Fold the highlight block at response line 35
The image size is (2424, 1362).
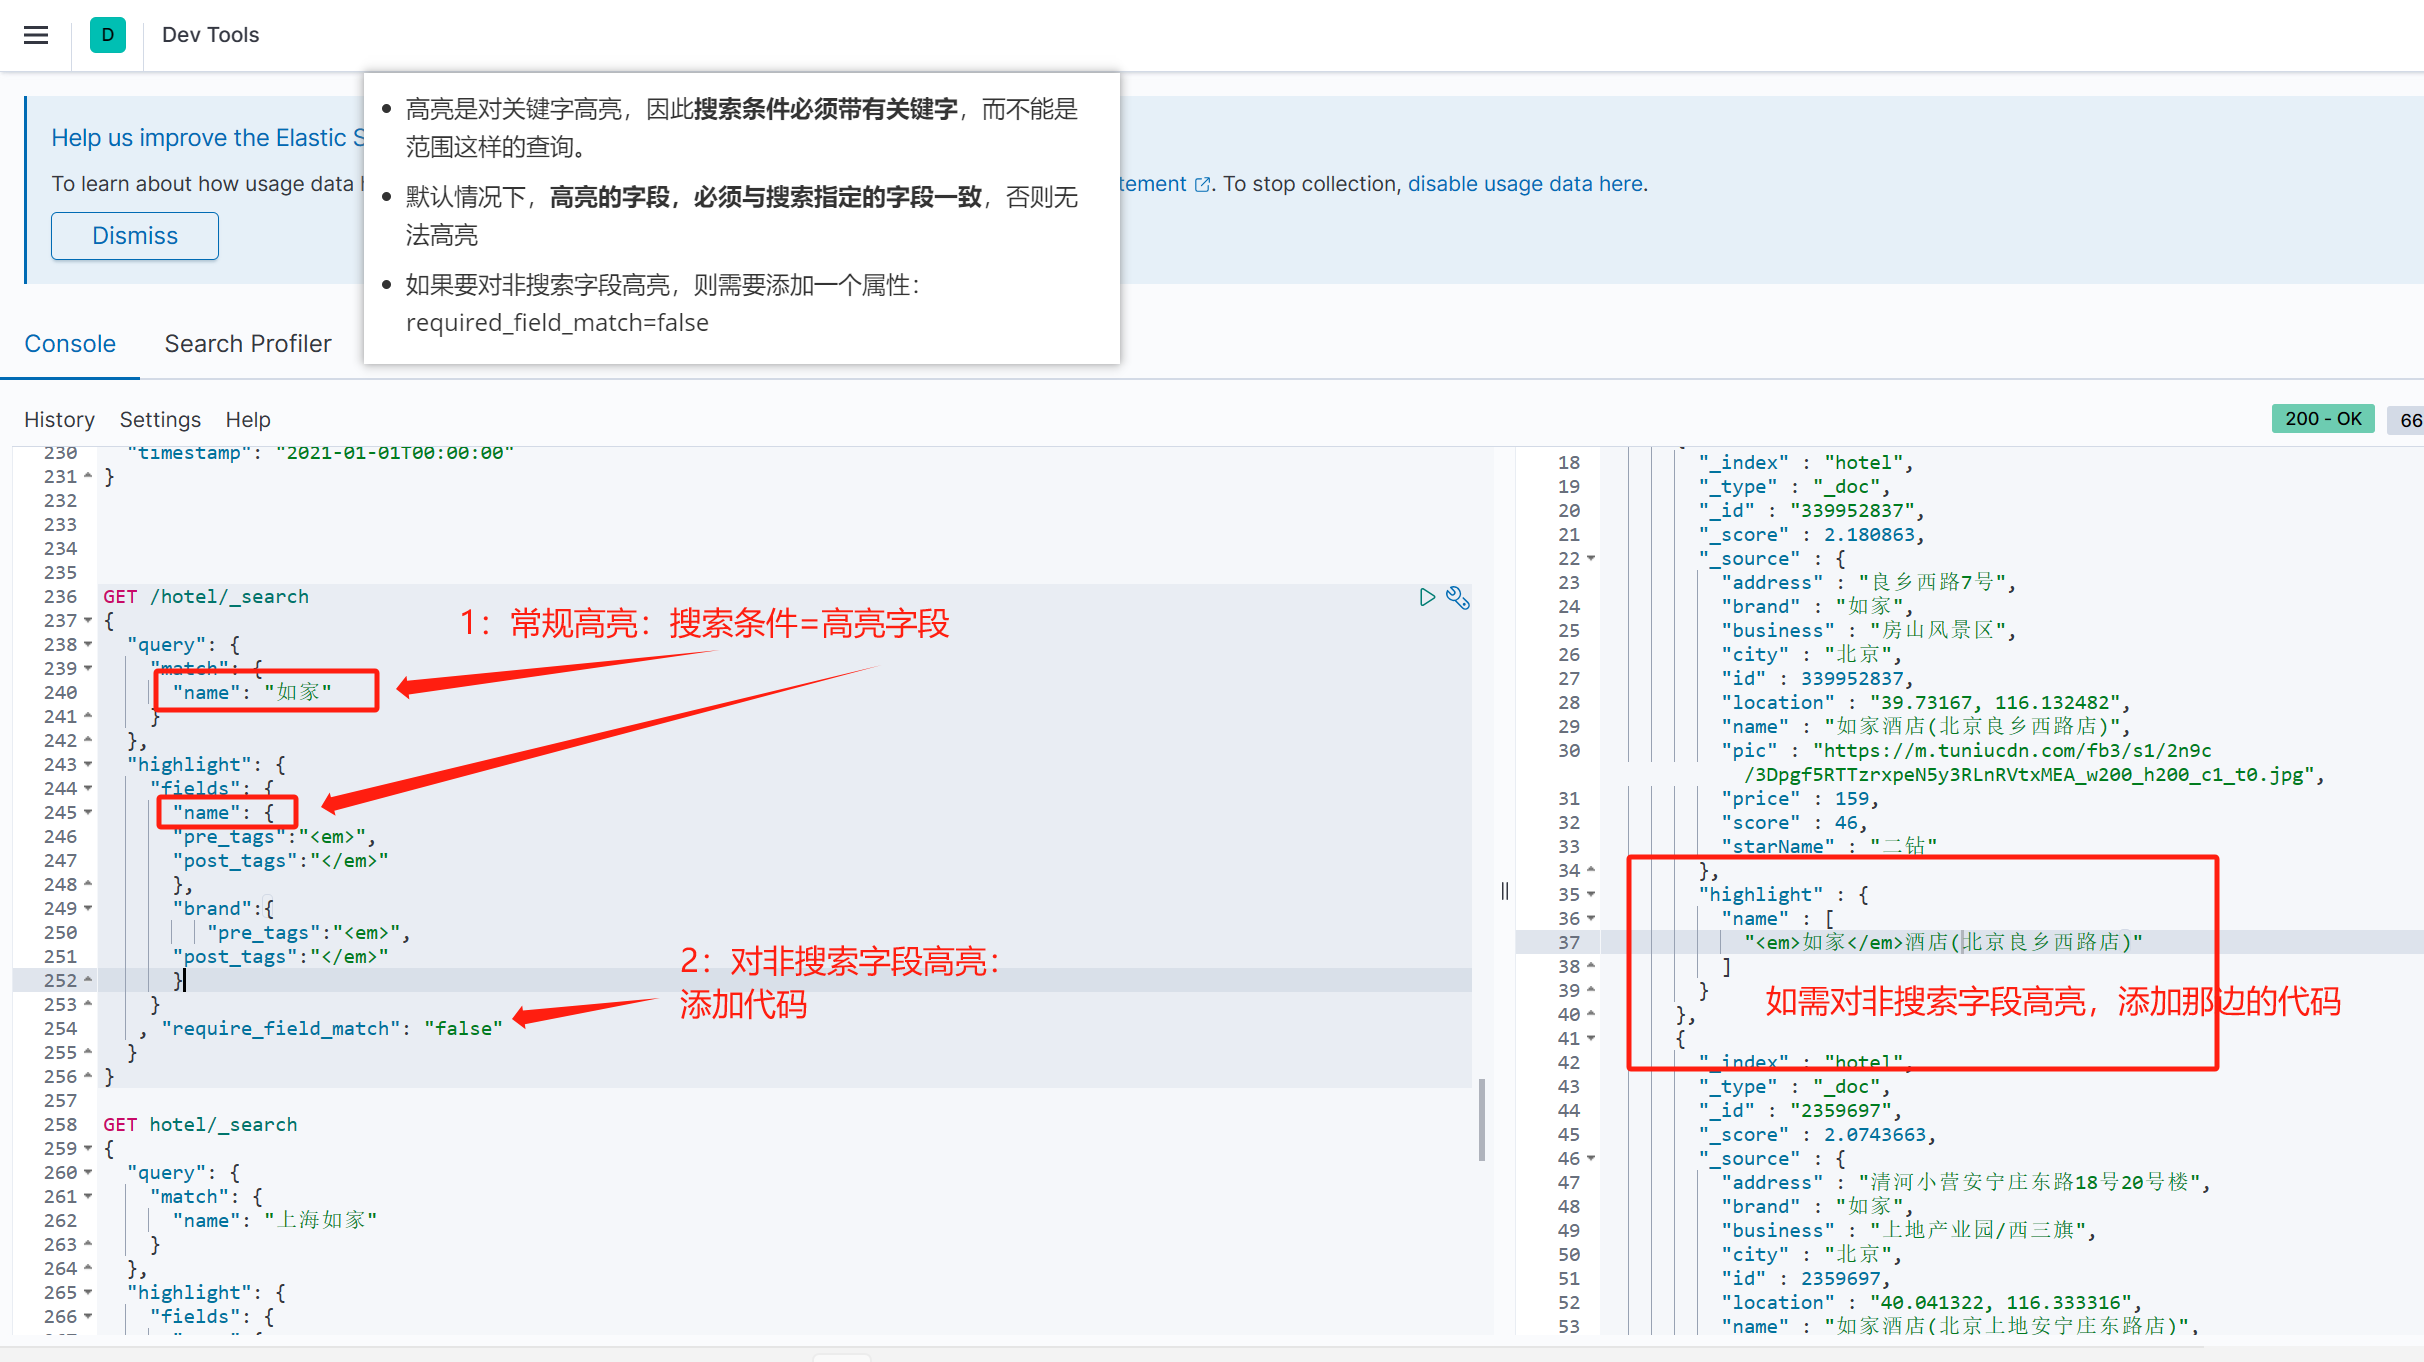tap(1591, 895)
